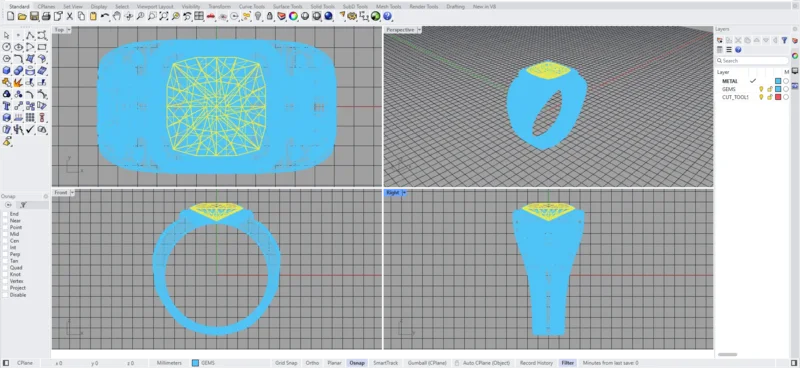Click the light bulb Hide objects icon
This screenshot has height=368, width=800.
pos(258,16)
